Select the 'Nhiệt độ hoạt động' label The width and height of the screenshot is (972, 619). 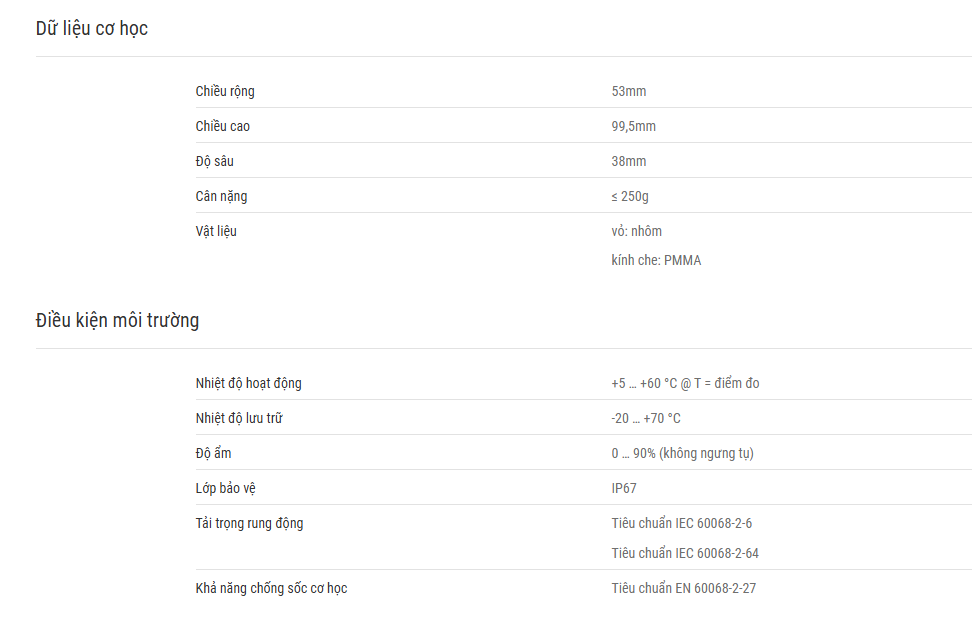tap(249, 384)
